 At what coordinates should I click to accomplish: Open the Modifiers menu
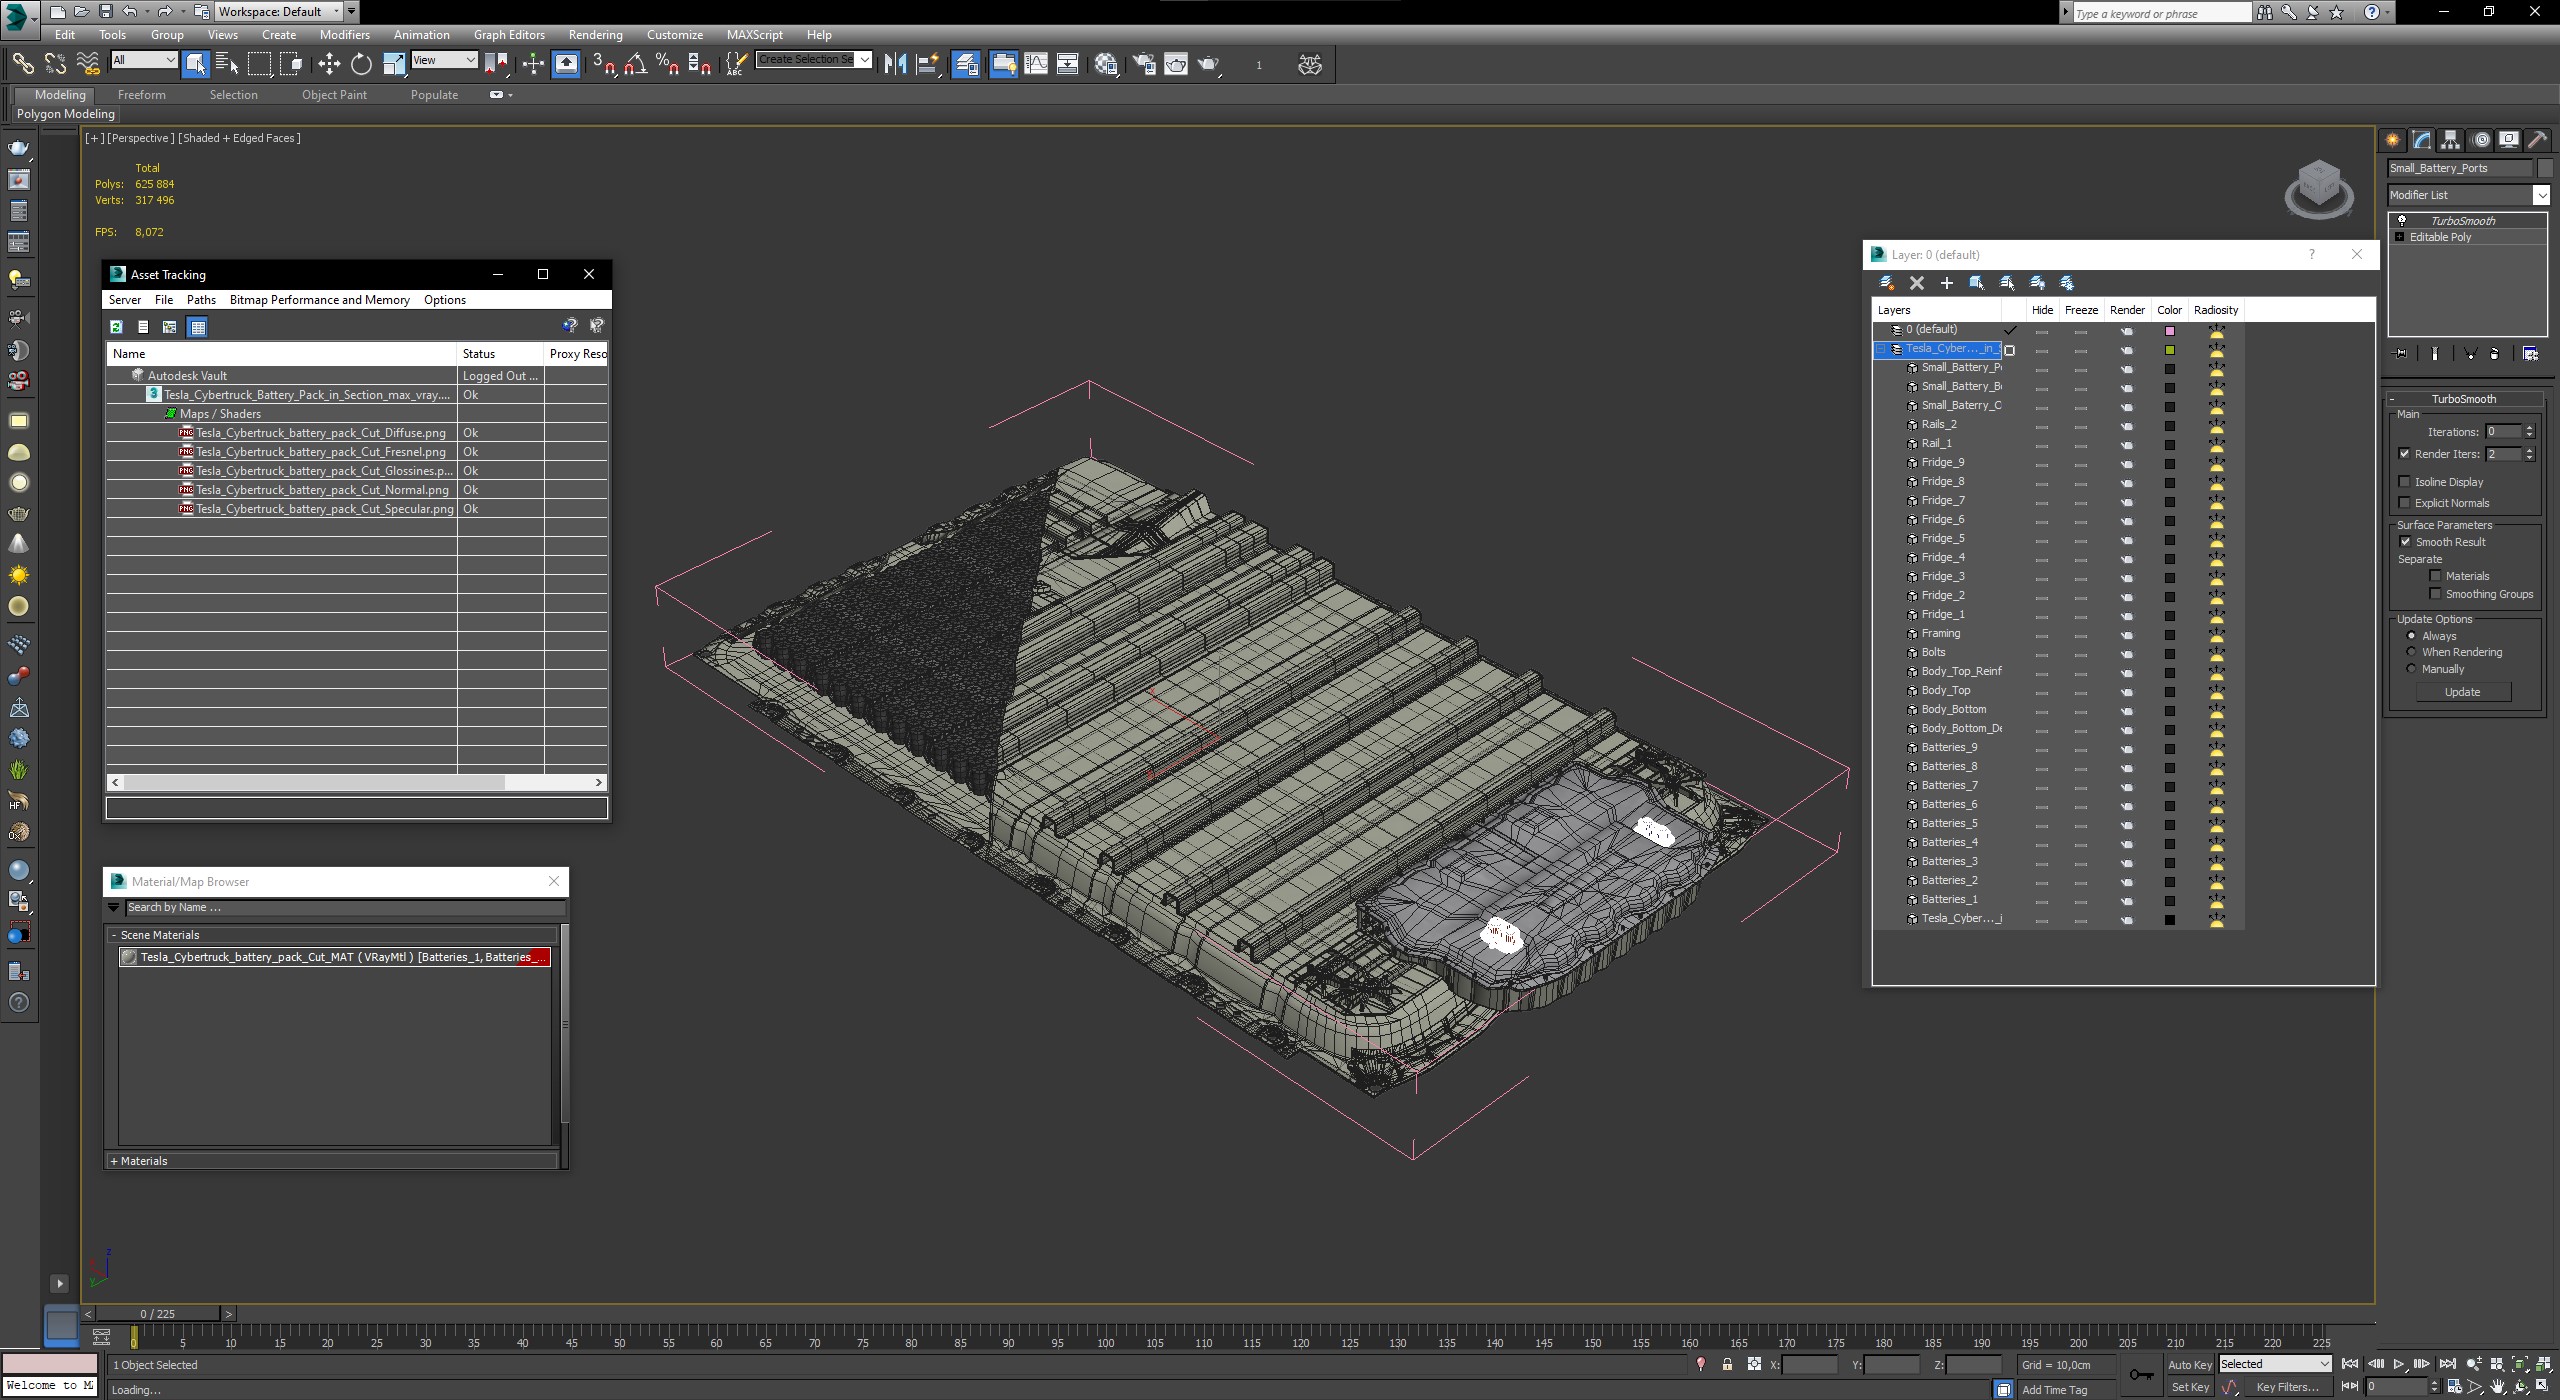coord(344,34)
